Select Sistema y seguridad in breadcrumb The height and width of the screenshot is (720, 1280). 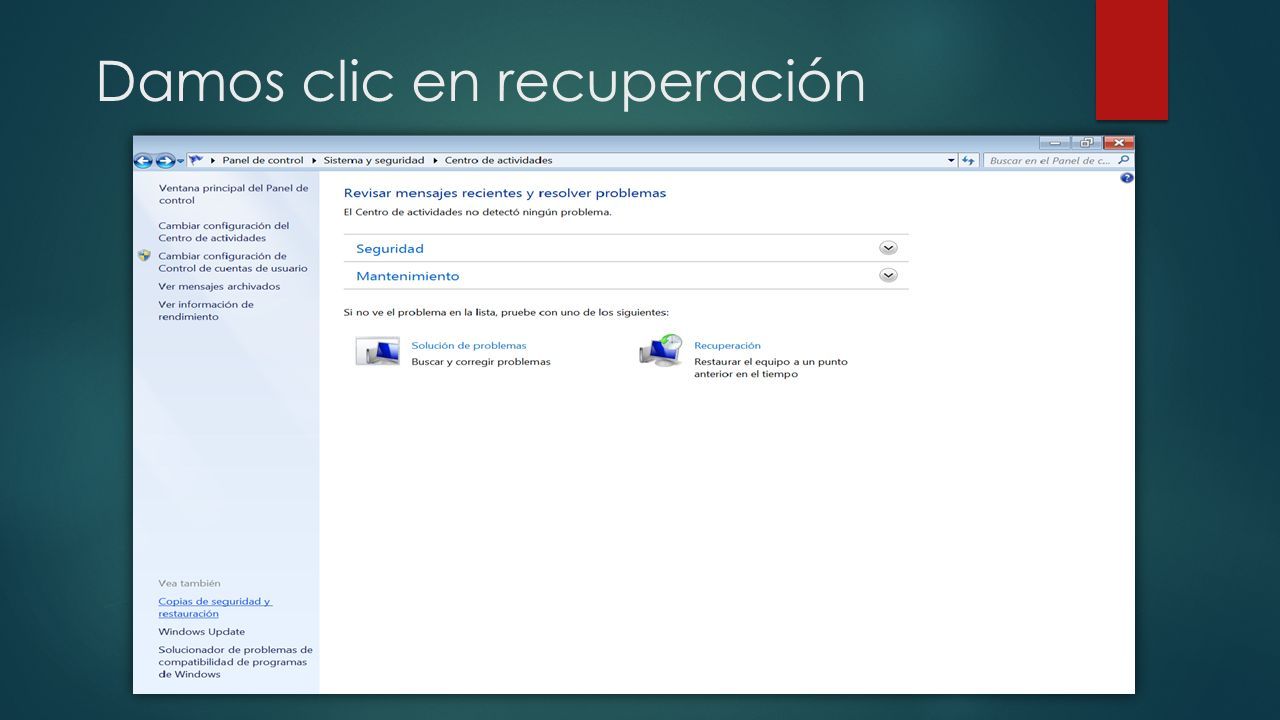(374, 160)
